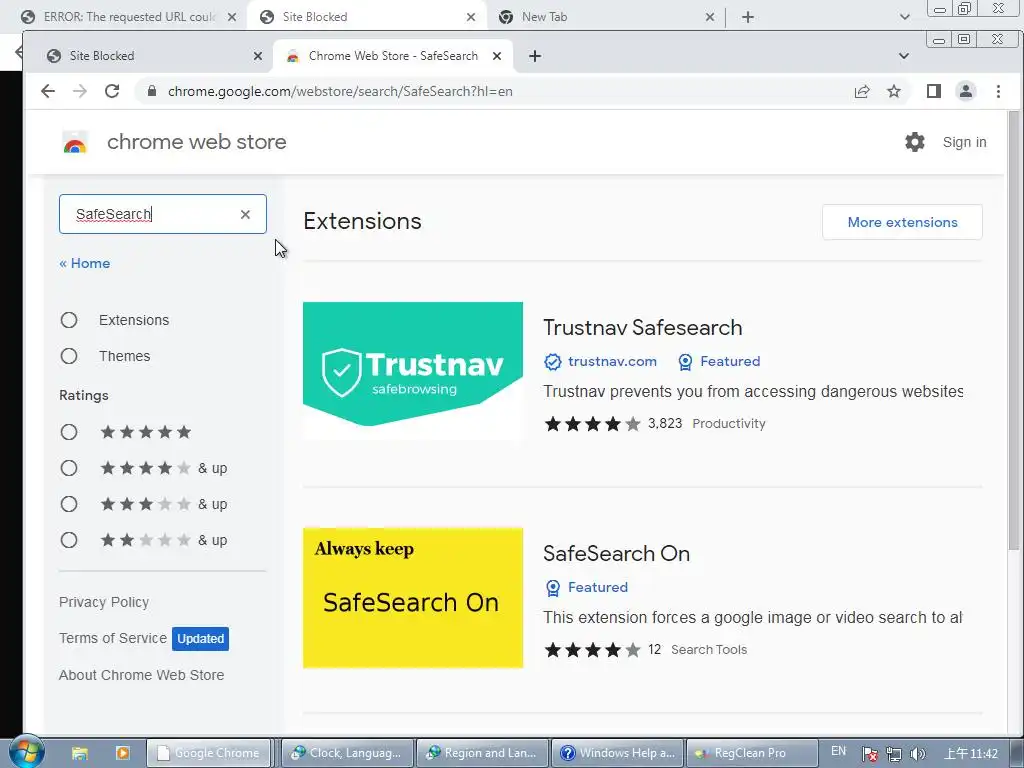Filter by four stars & up
The image size is (1024, 768).
[x=69, y=468]
